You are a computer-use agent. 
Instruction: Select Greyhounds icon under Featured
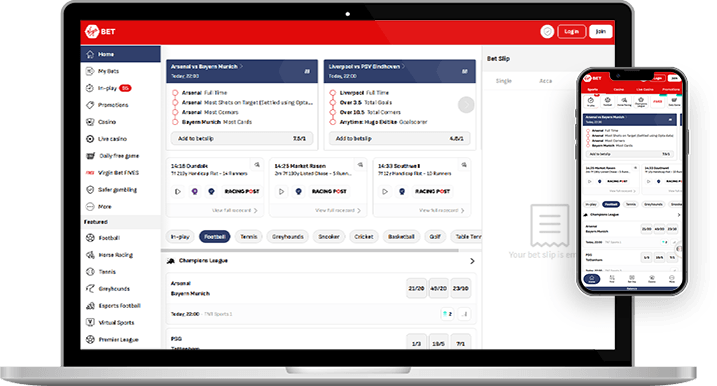(90, 289)
